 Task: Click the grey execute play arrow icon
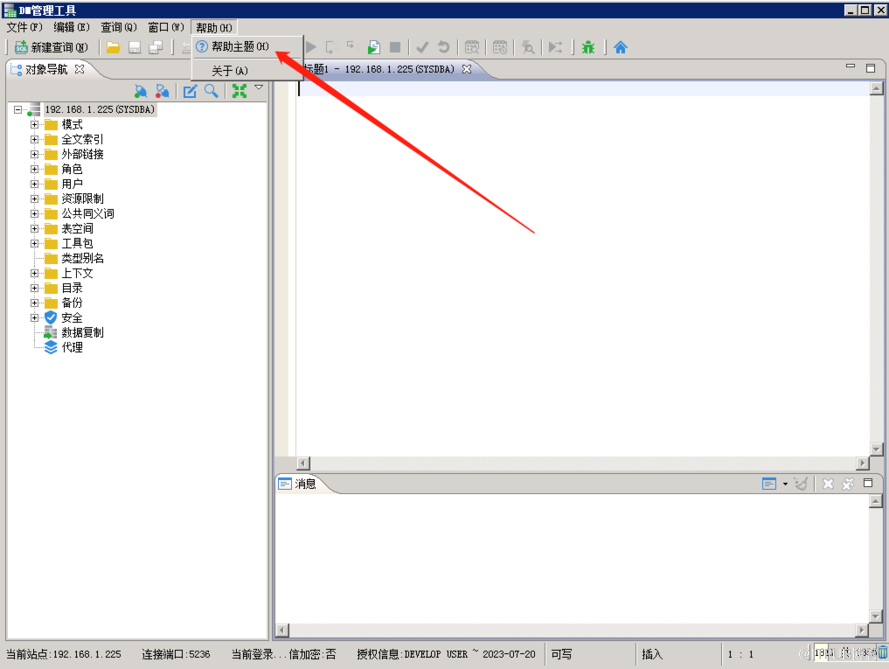(311, 47)
